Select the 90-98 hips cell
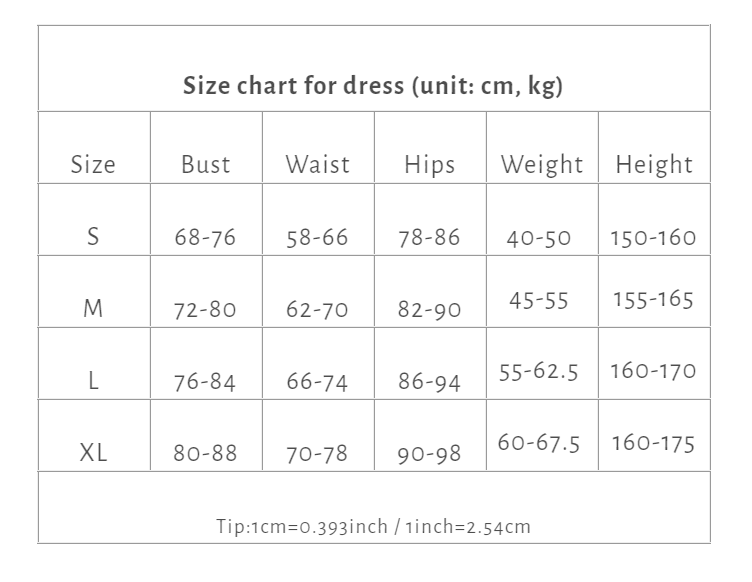 pos(429,454)
